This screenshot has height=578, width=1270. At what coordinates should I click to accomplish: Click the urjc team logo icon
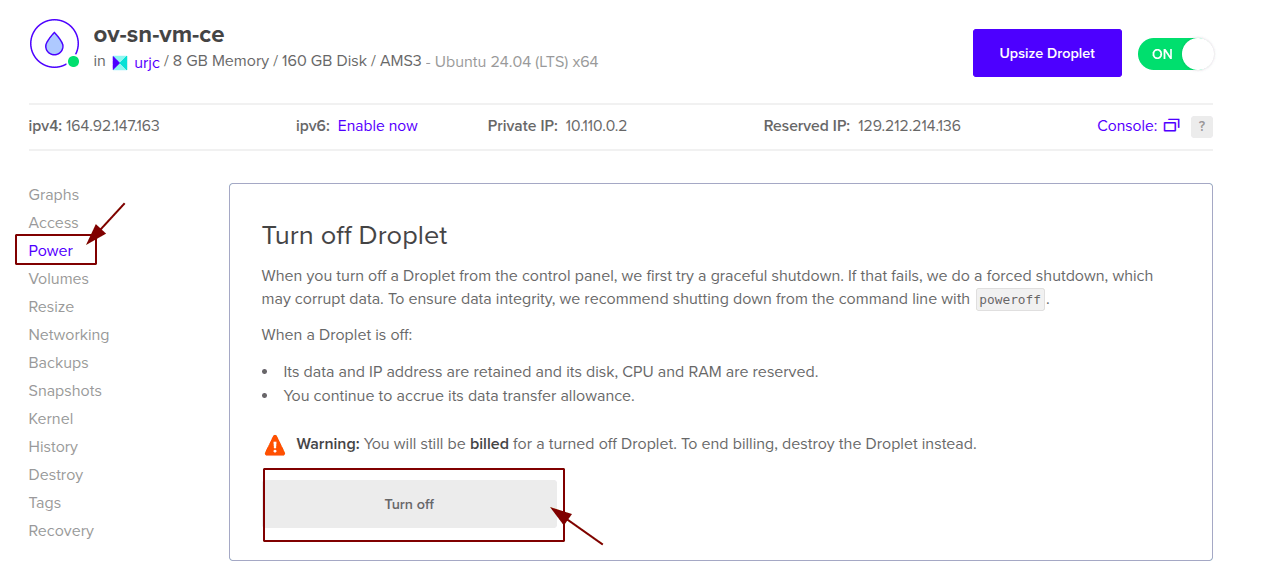[x=120, y=62]
